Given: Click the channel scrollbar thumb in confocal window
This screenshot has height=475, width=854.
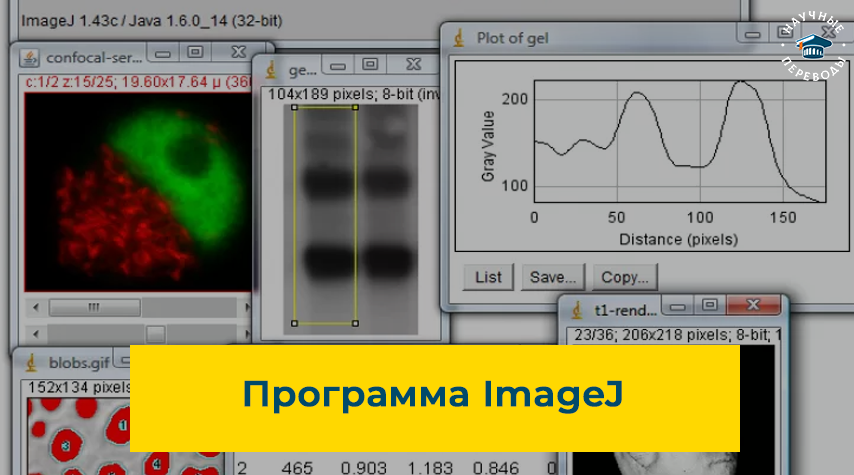Looking at the screenshot, I should click(x=94, y=307).
